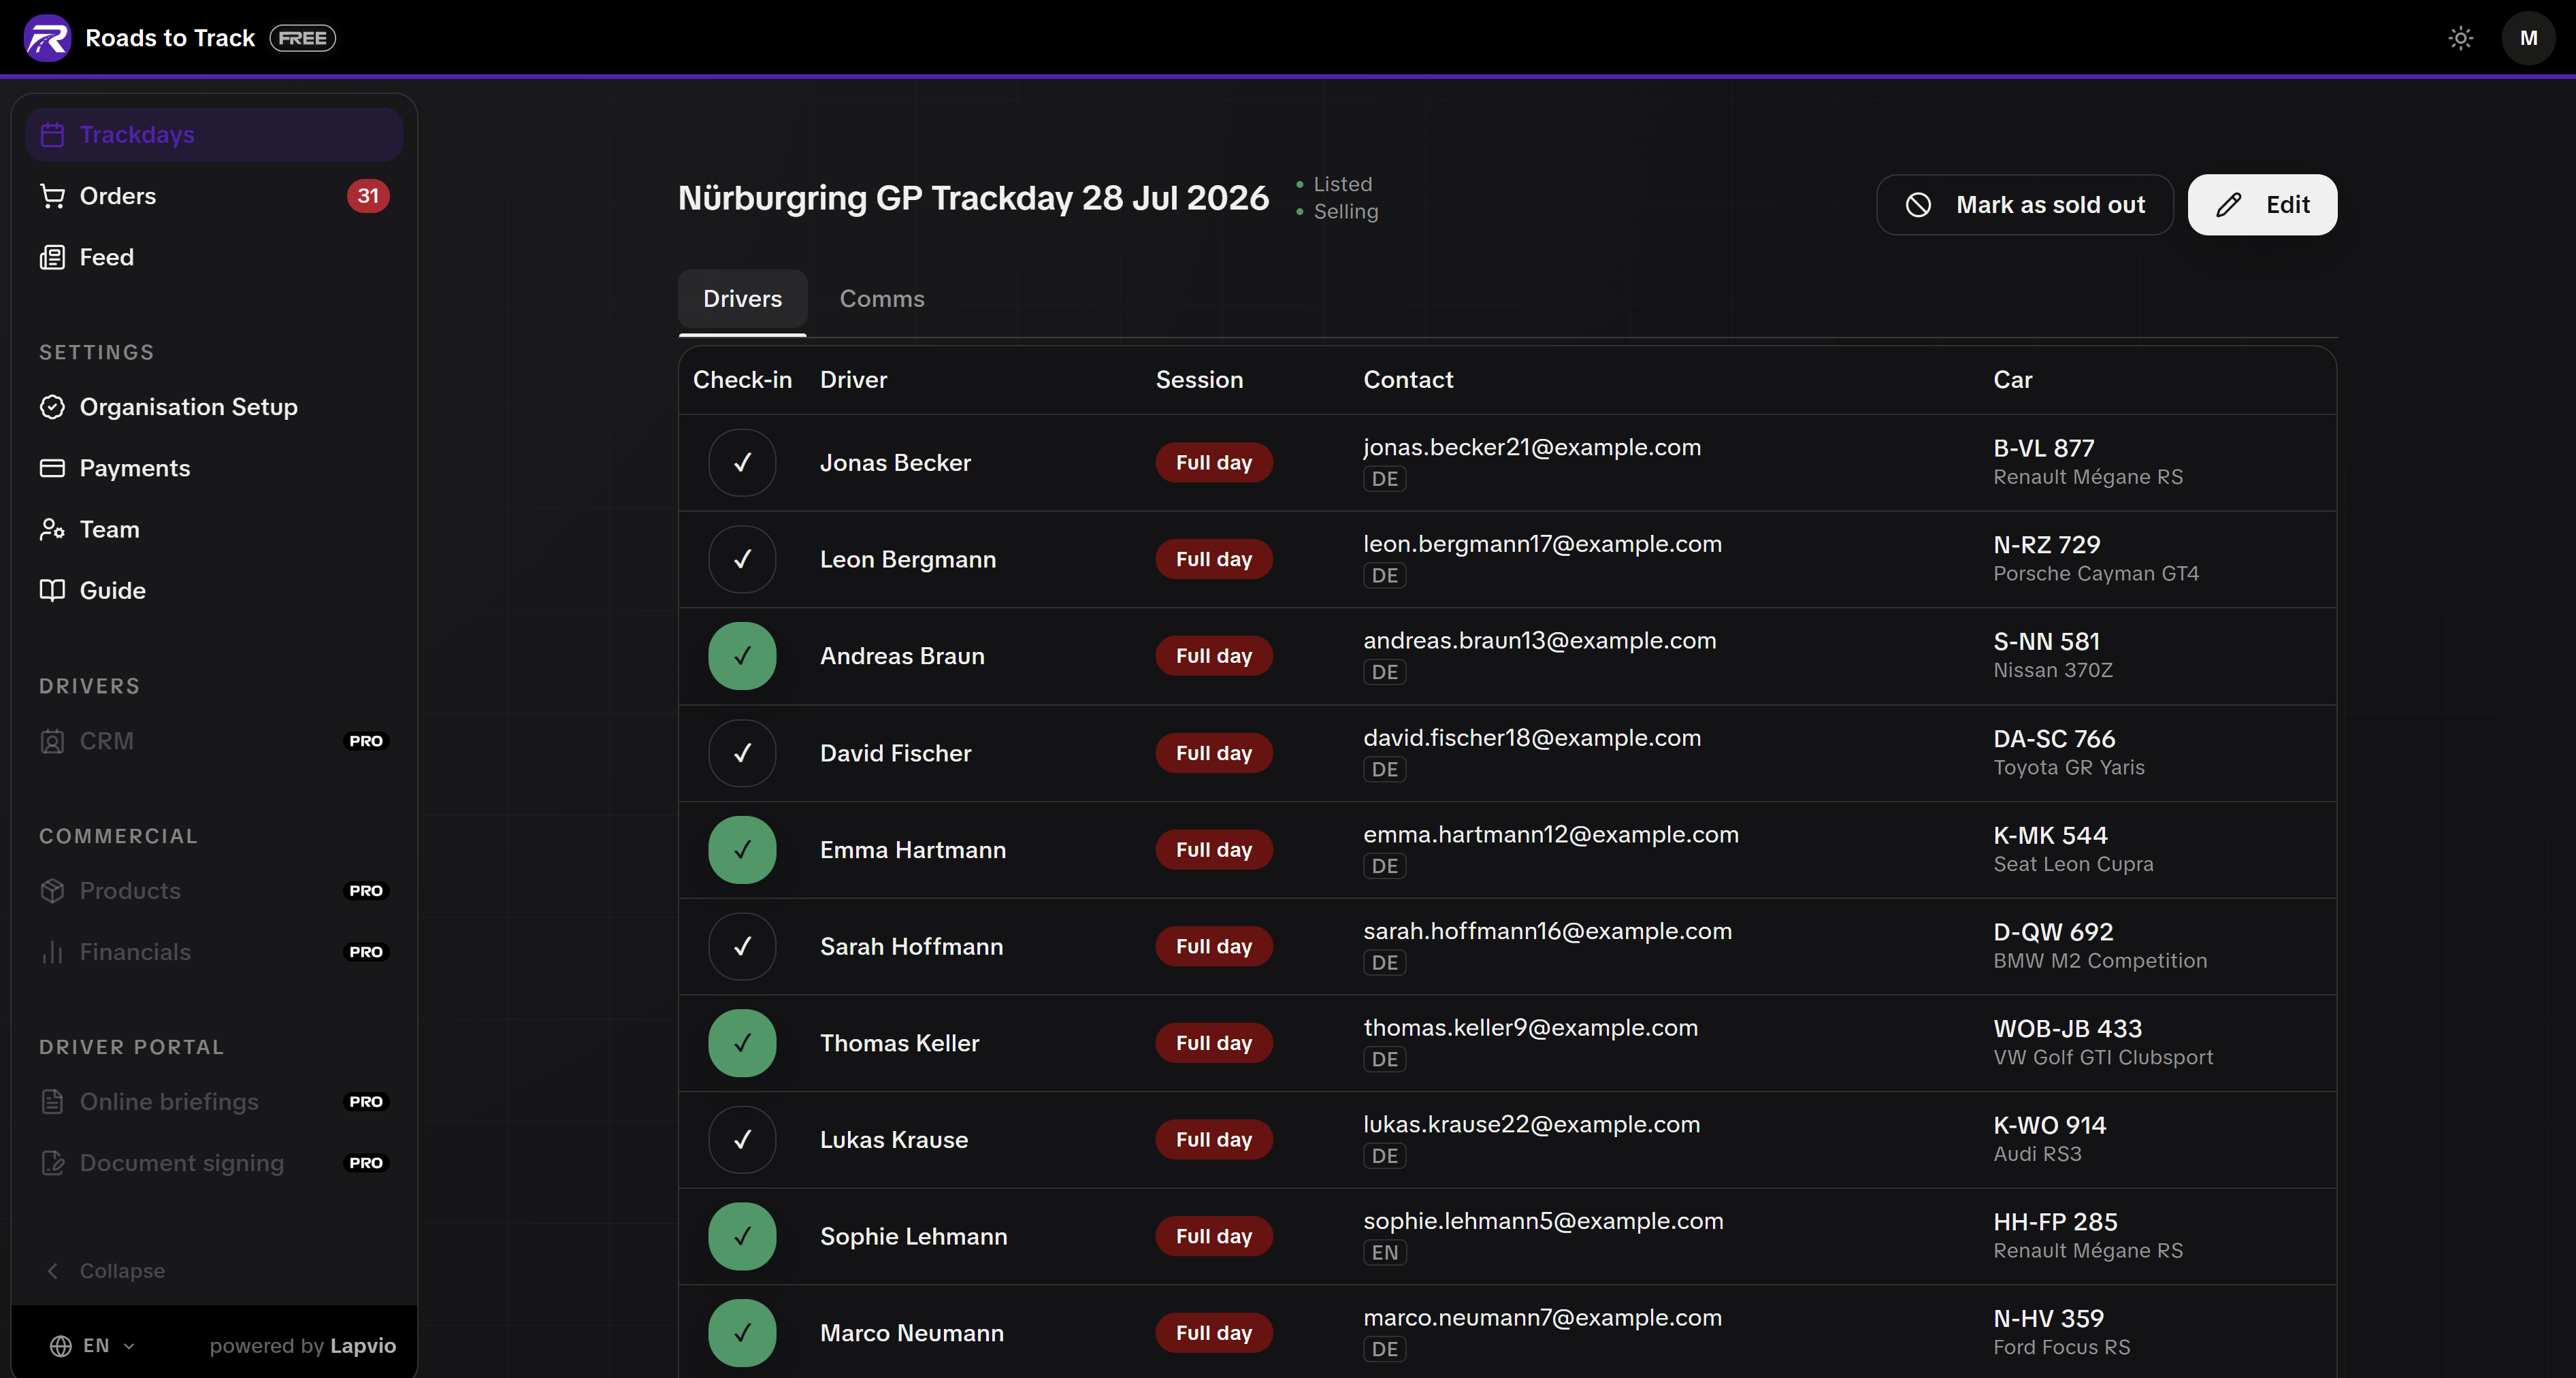Uncheck check-in for Sophie Lehmann

tap(742, 1236)
